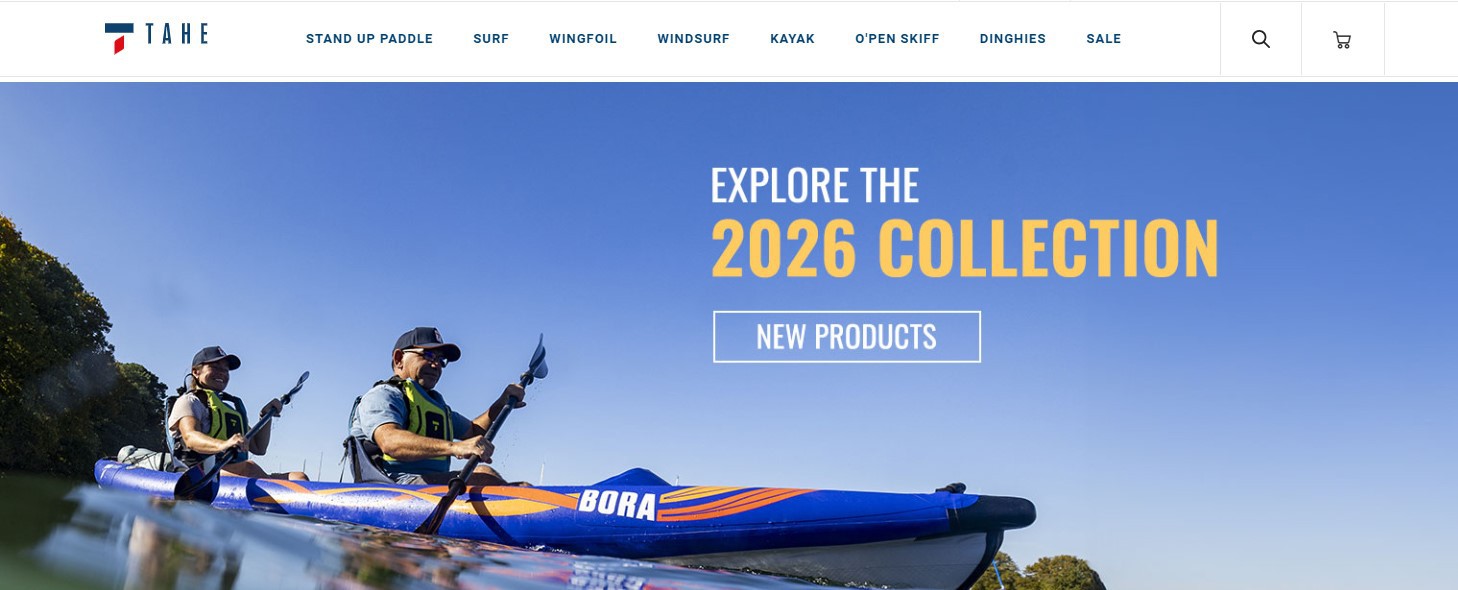Viewport: 1458px width, 590px height.
Task: Click the man paddling in front seat
Action: [420, 410]
